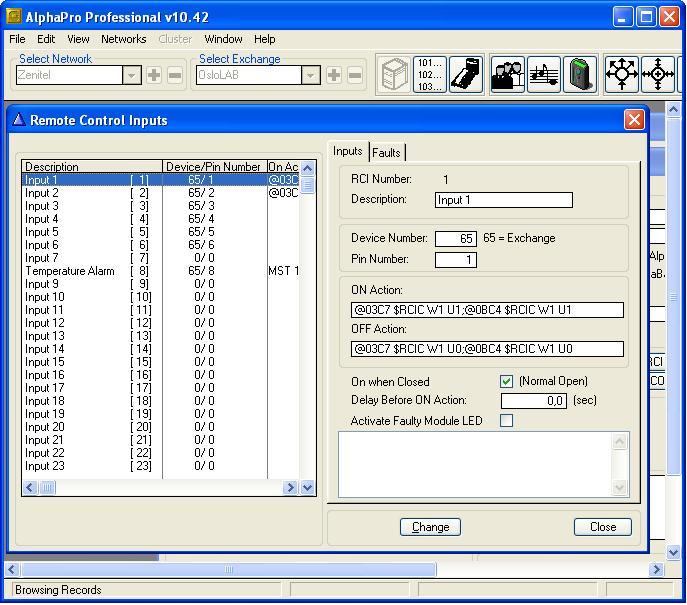
Task: Click the plus button beside Select Network
Action: 154,75
